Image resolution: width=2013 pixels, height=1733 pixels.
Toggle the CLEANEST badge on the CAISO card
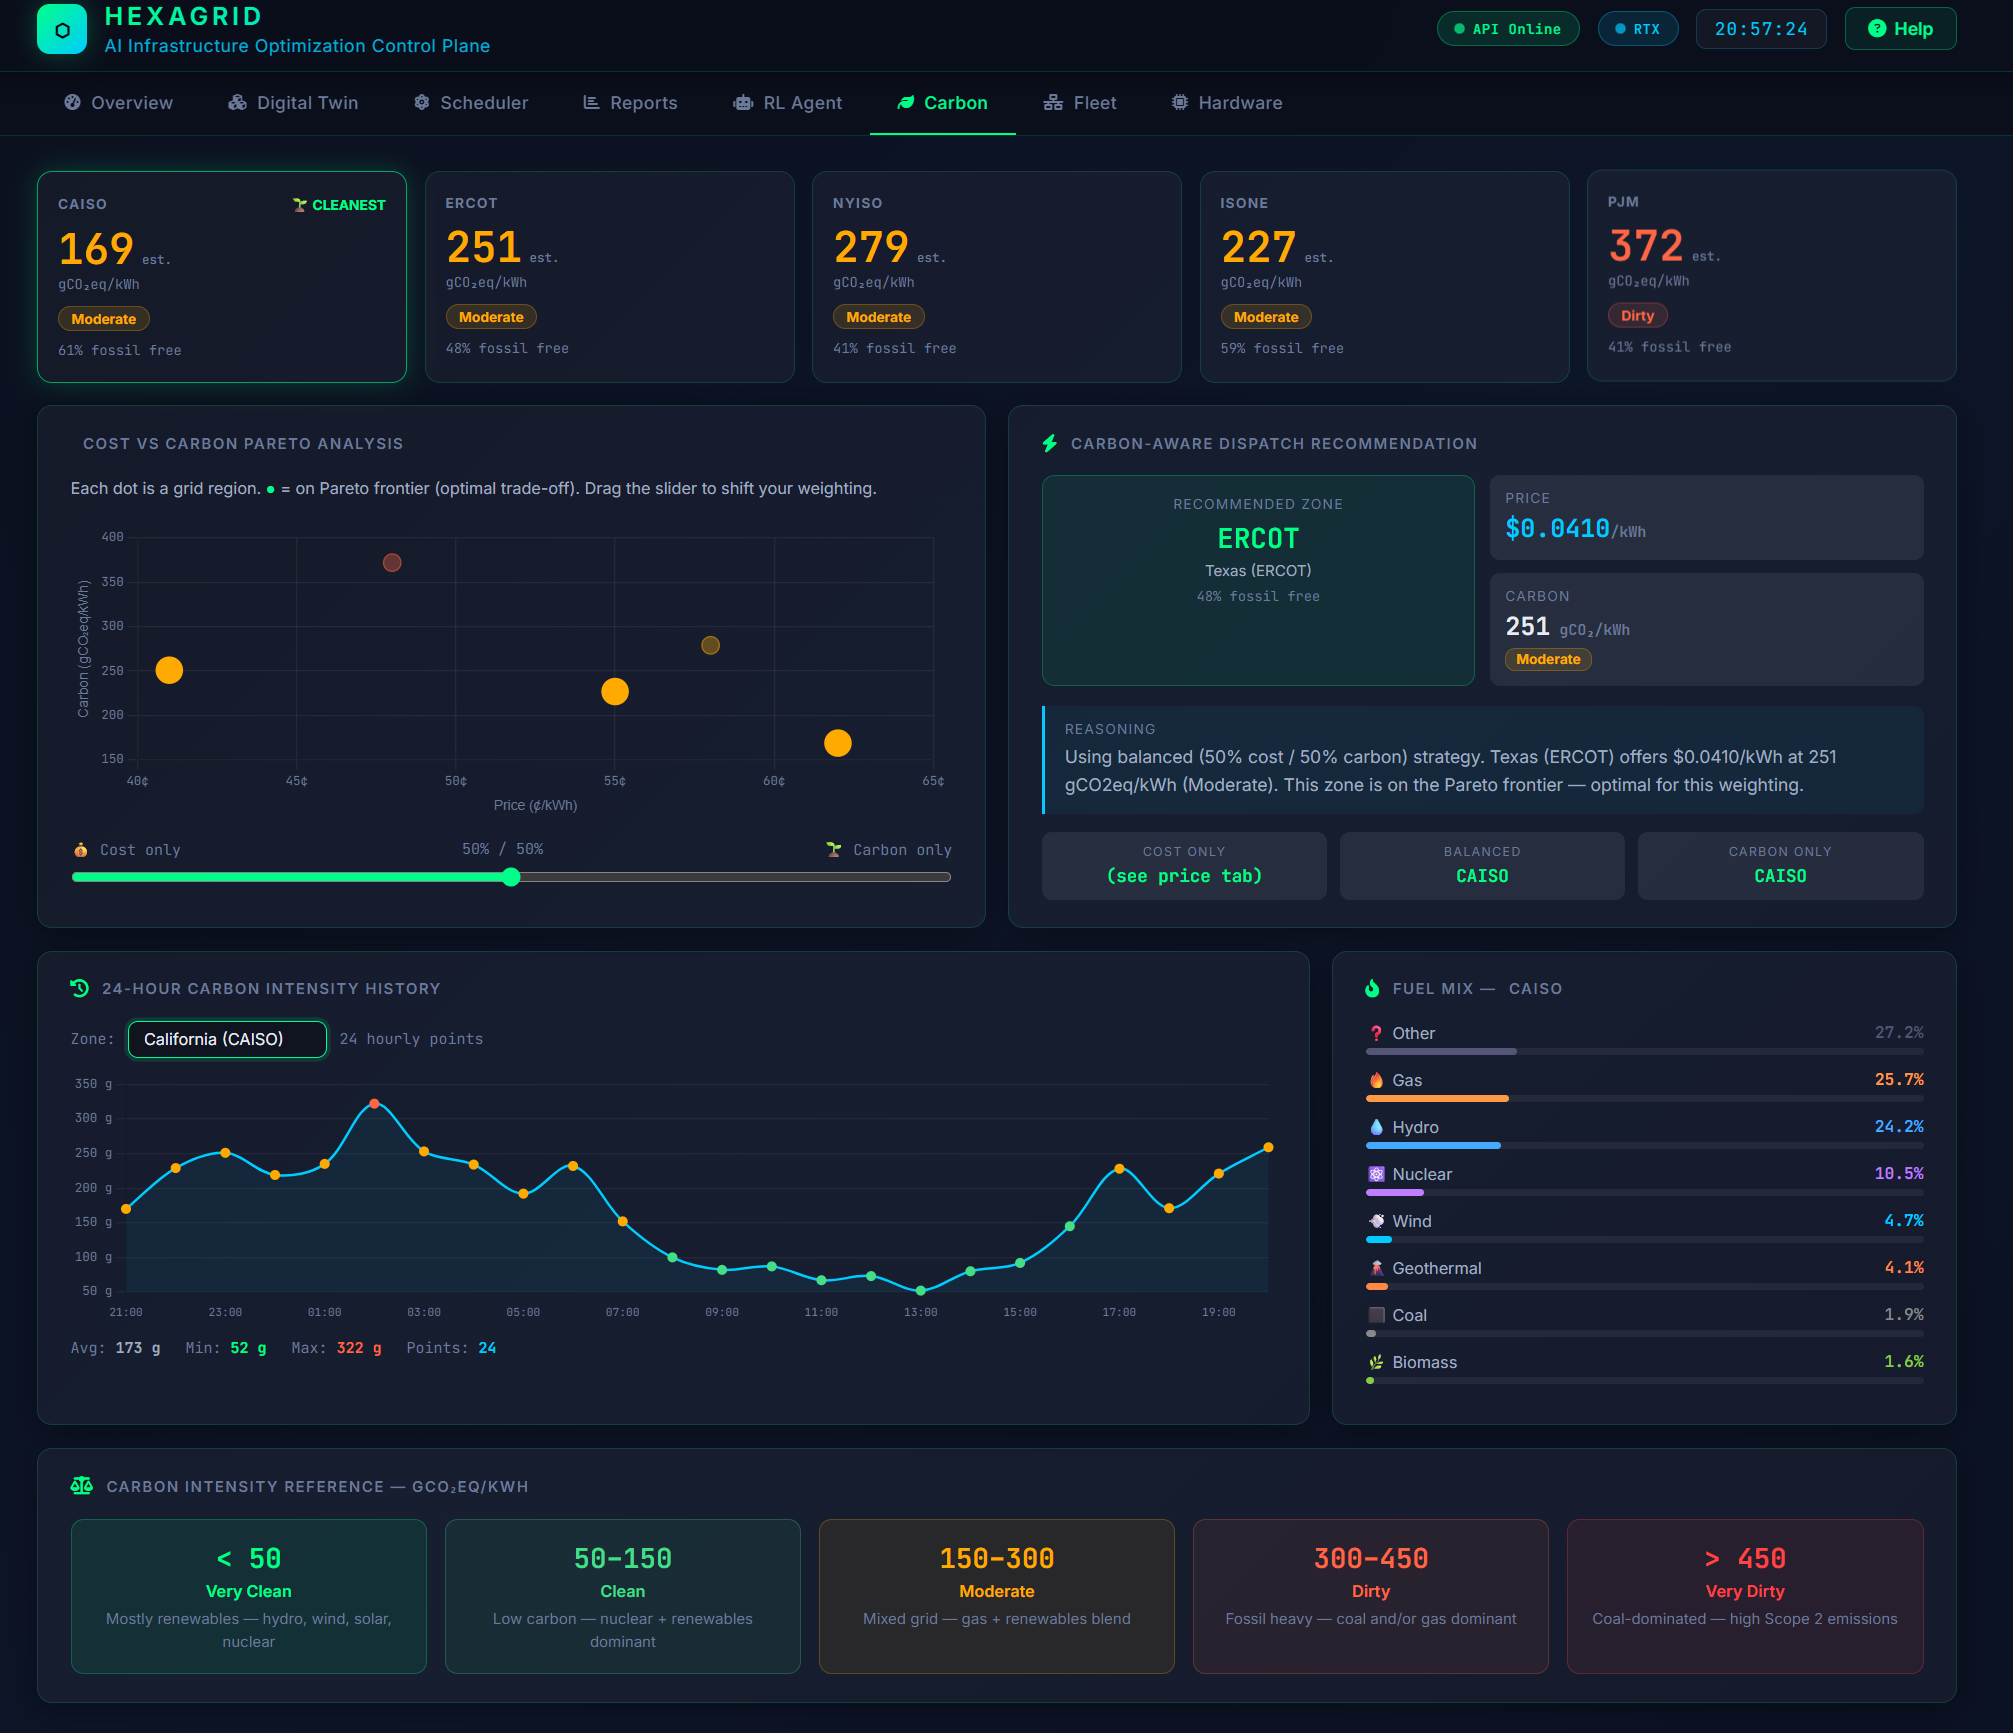[340, 204]
